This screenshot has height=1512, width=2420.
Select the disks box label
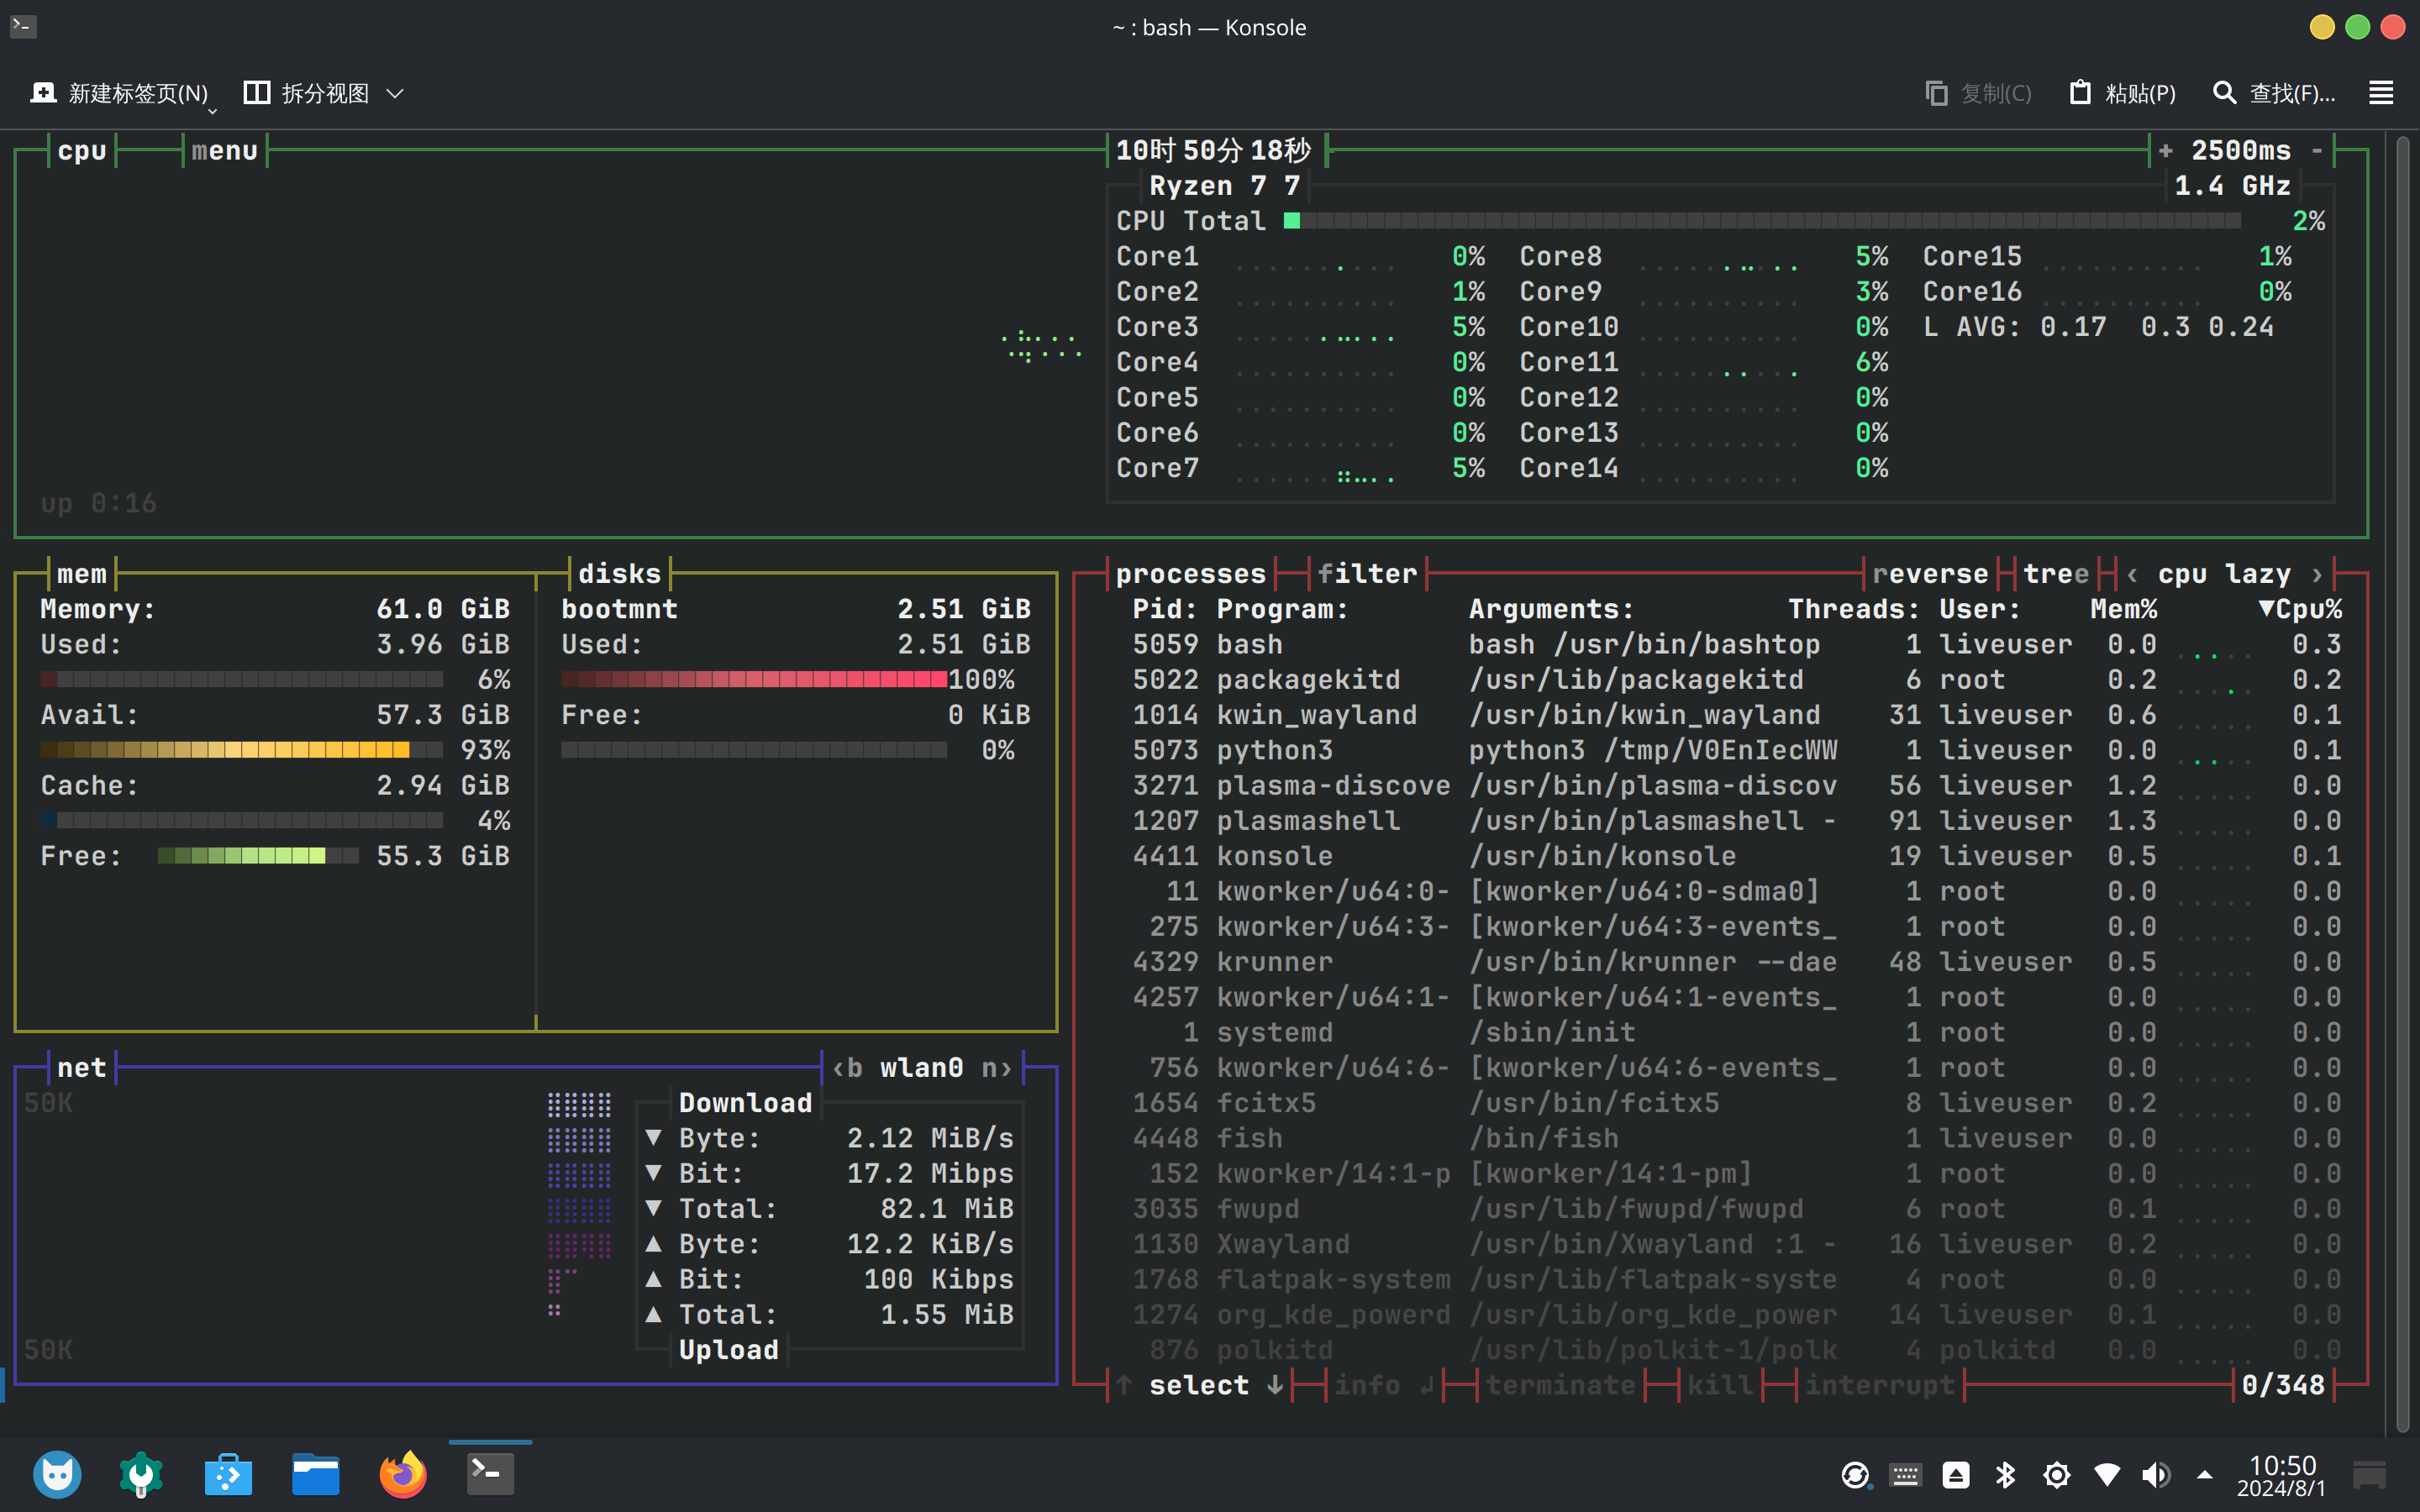pyautogui.click(x=620, y=574)
